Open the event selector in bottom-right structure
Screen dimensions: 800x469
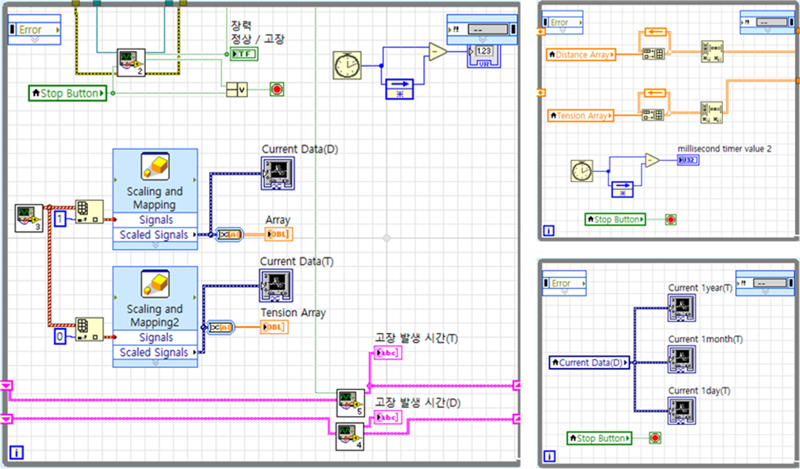pos(764,284)
